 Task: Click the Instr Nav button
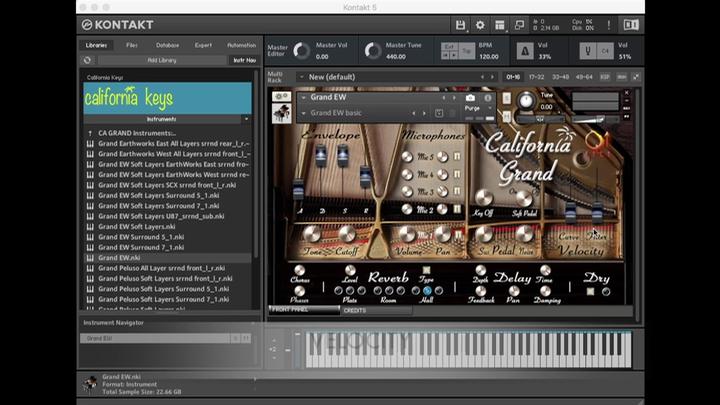click(x=244, y=60)
